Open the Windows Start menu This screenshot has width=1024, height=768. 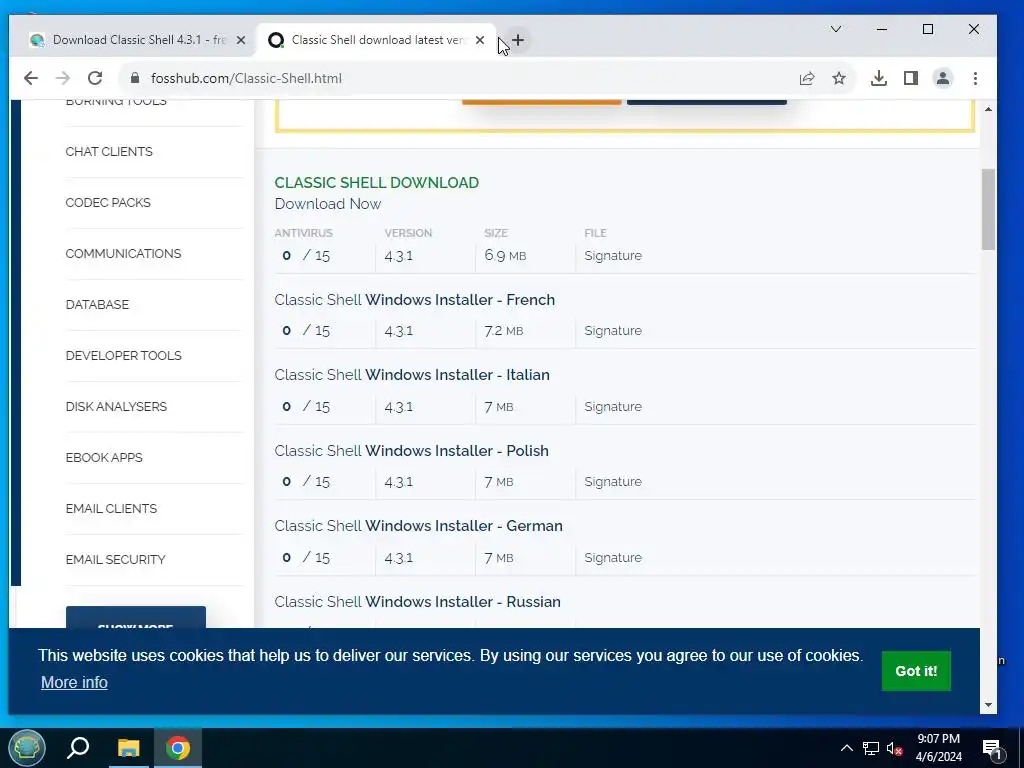coord(27,748)
